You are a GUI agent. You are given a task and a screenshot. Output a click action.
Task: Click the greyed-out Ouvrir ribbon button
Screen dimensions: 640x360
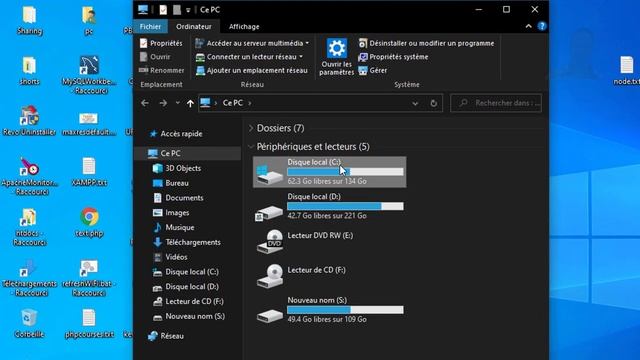[x=155, y=57]
